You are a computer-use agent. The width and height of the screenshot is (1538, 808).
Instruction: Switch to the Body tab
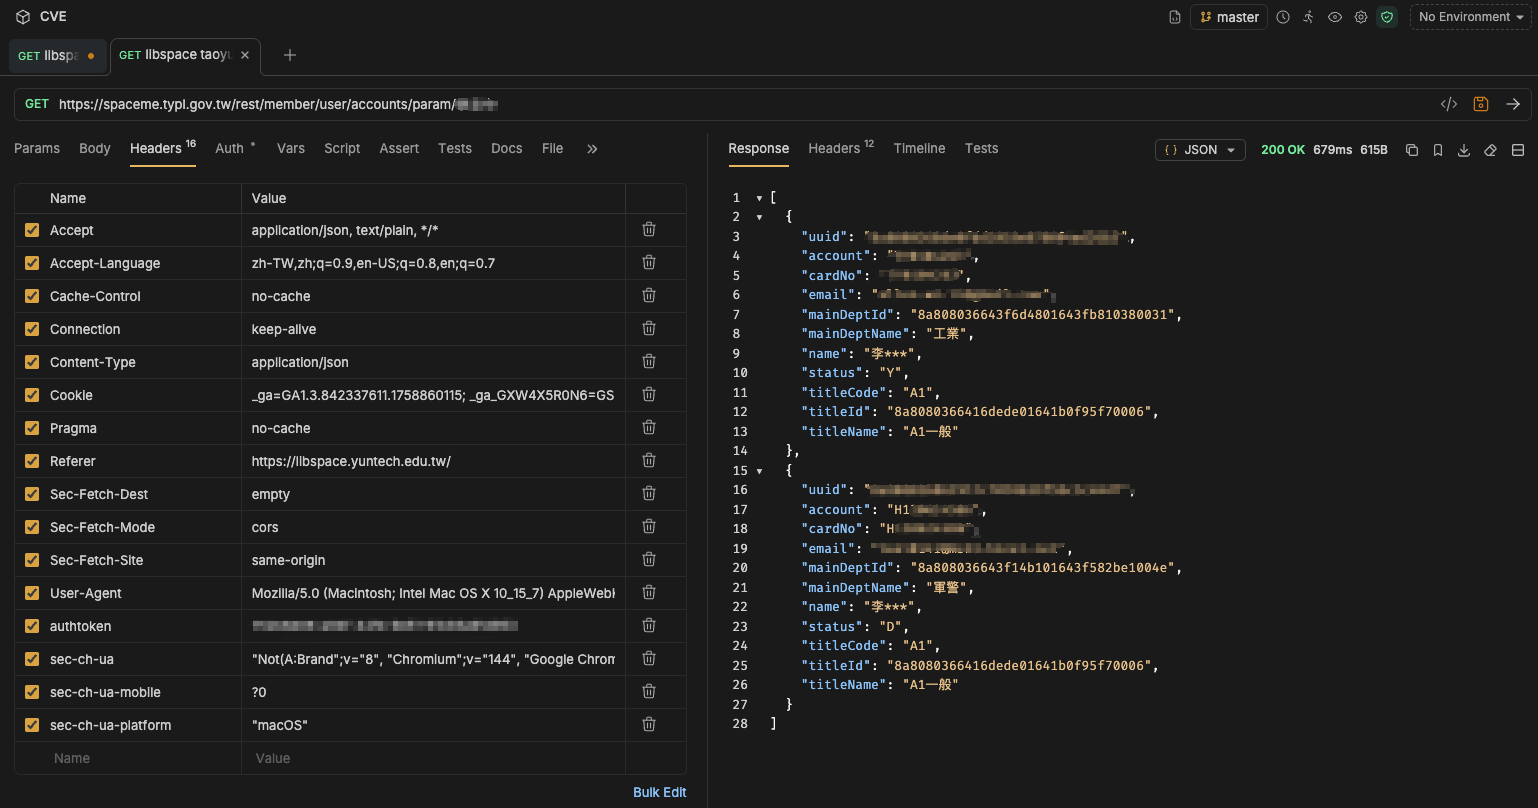[x=95, y=148]
